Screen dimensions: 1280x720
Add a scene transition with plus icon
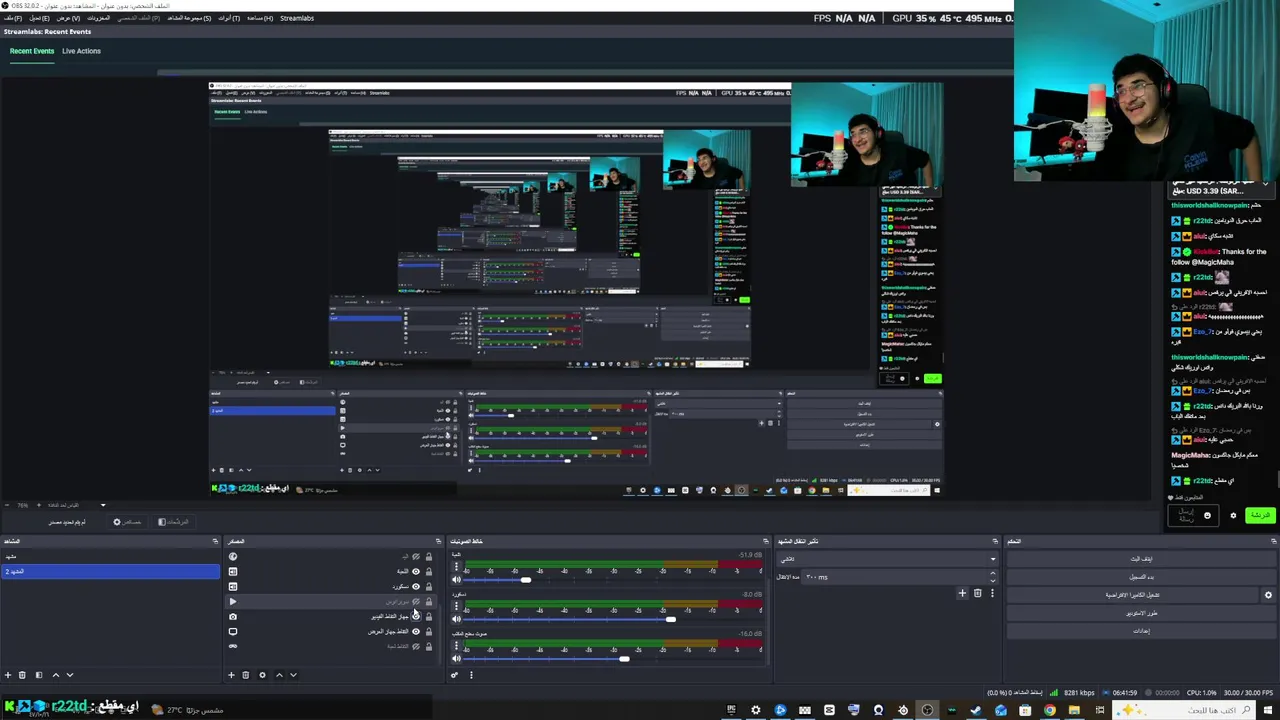(x=962, y=593)
